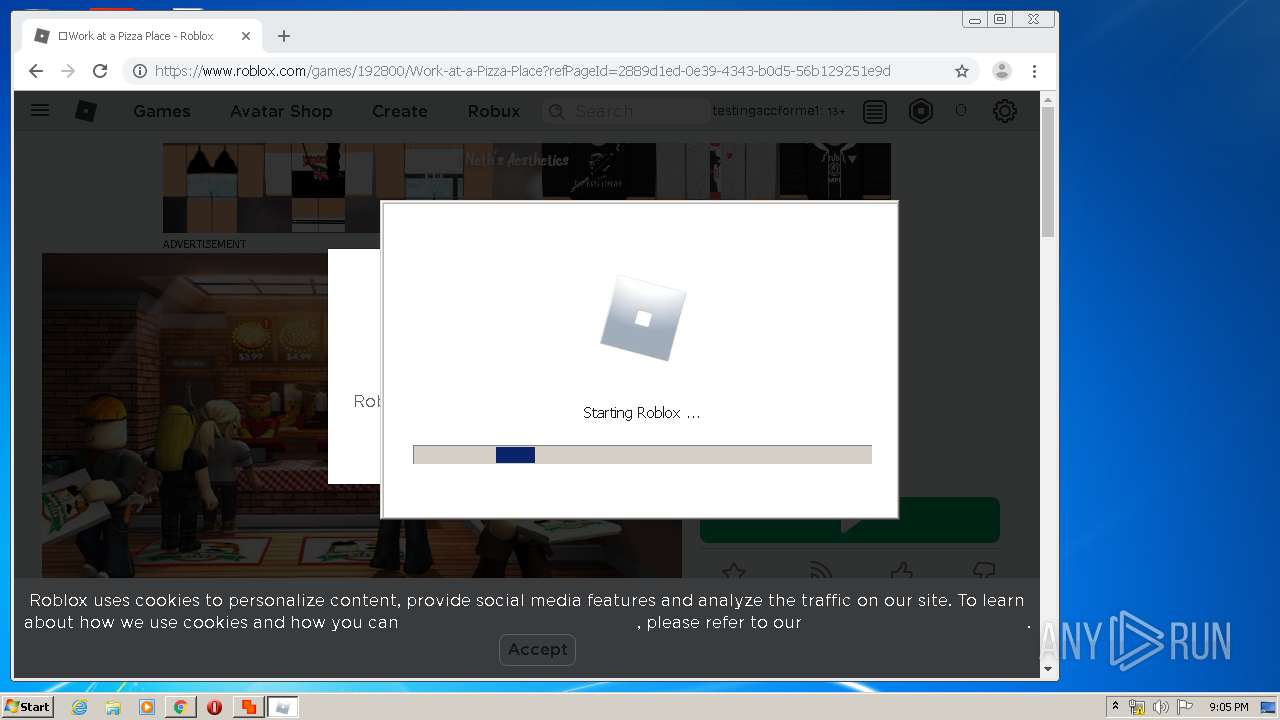The width and height of the screenshot is (1280, 720).
Task: Go to Roblox home via logo icon
Action: click(x=86, y=111)
